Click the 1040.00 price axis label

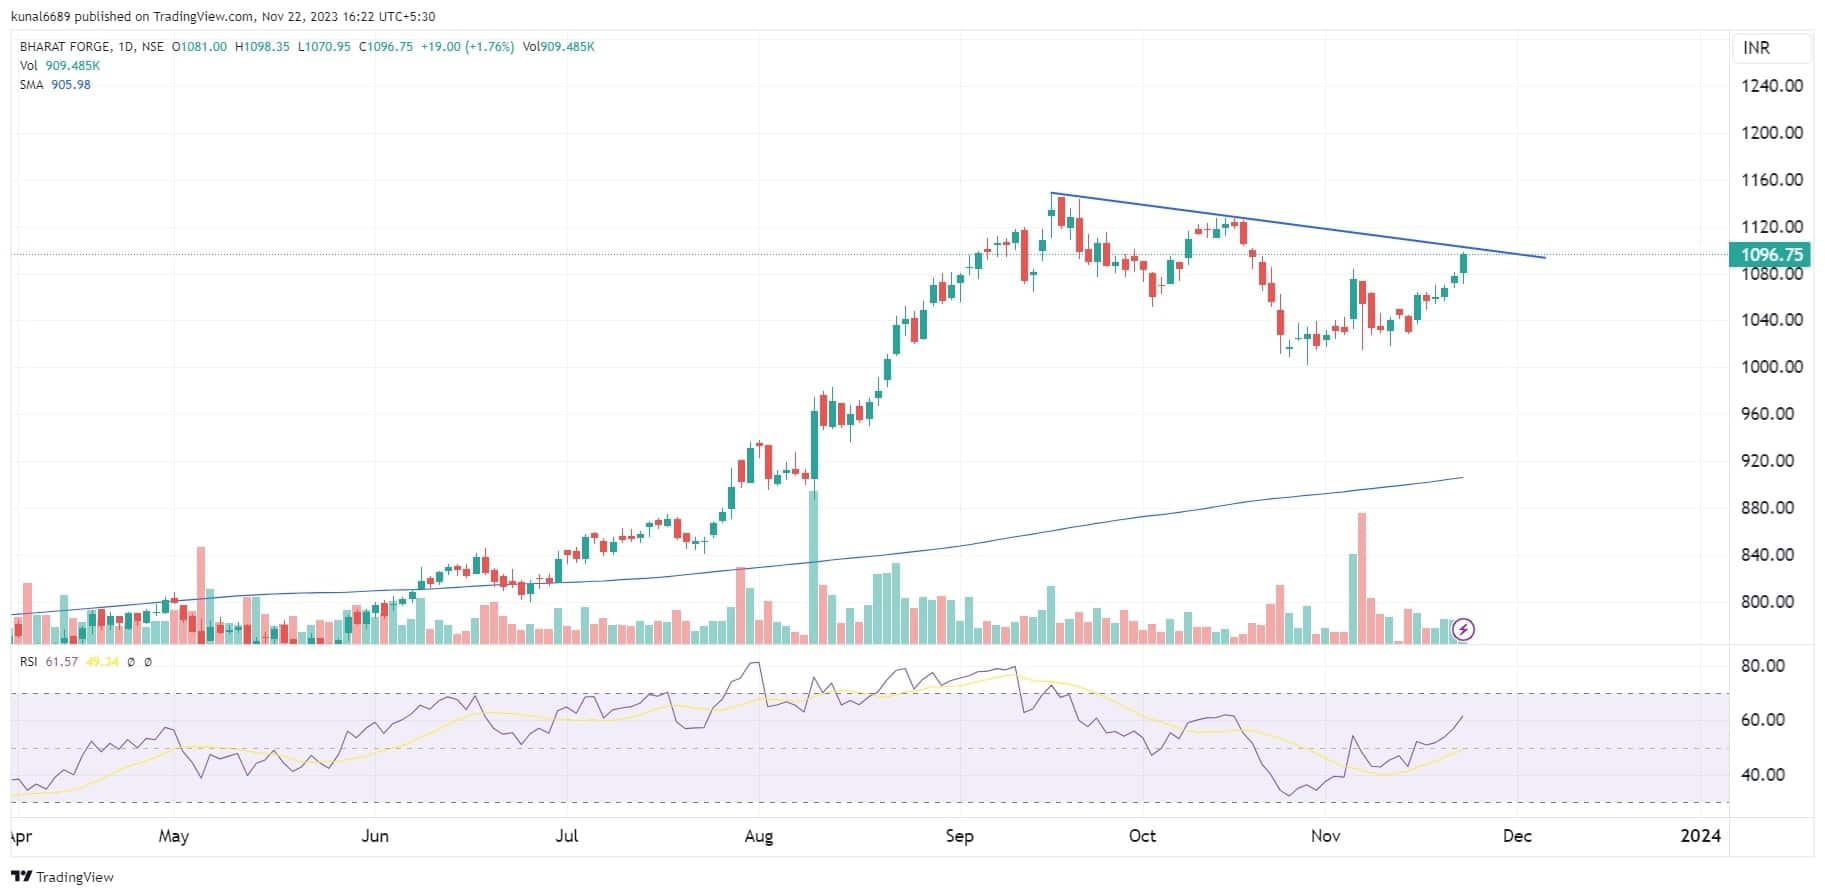[x=1772, y=320]
